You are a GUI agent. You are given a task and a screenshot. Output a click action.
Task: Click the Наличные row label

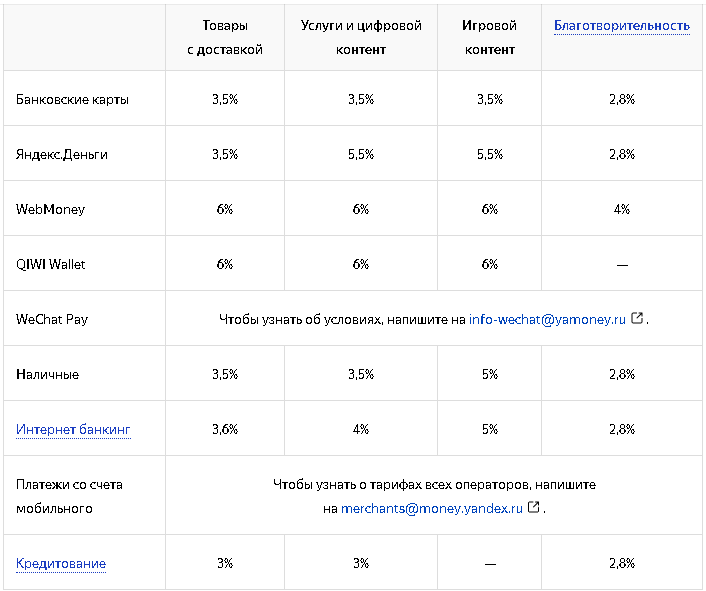click(47, 374)
